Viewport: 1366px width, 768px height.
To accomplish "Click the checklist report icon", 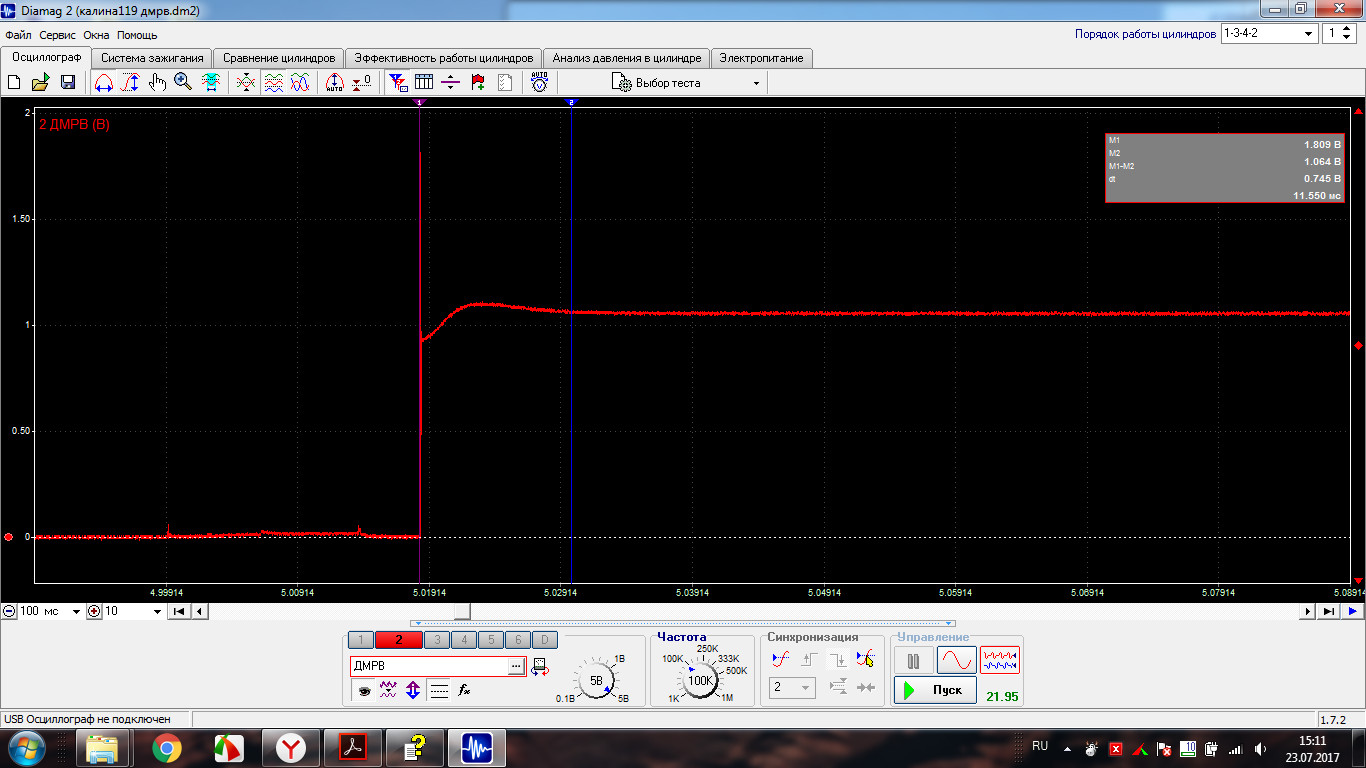I will point(504,83).
